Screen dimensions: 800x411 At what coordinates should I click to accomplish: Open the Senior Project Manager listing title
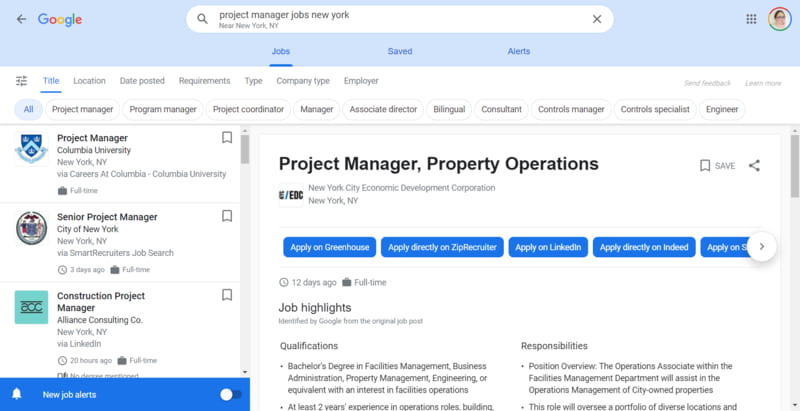click(x=107, y=217)
